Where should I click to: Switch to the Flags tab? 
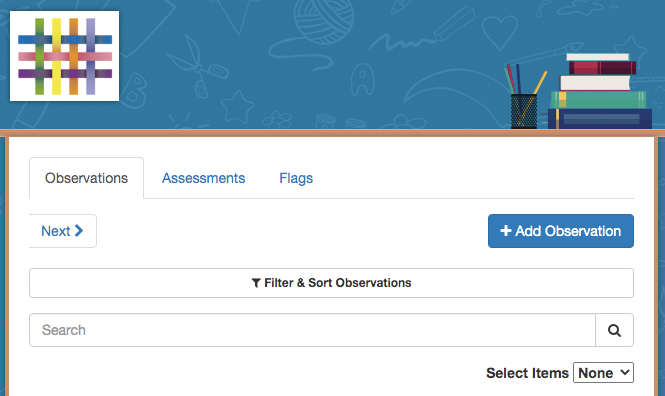tap(296, 178)
